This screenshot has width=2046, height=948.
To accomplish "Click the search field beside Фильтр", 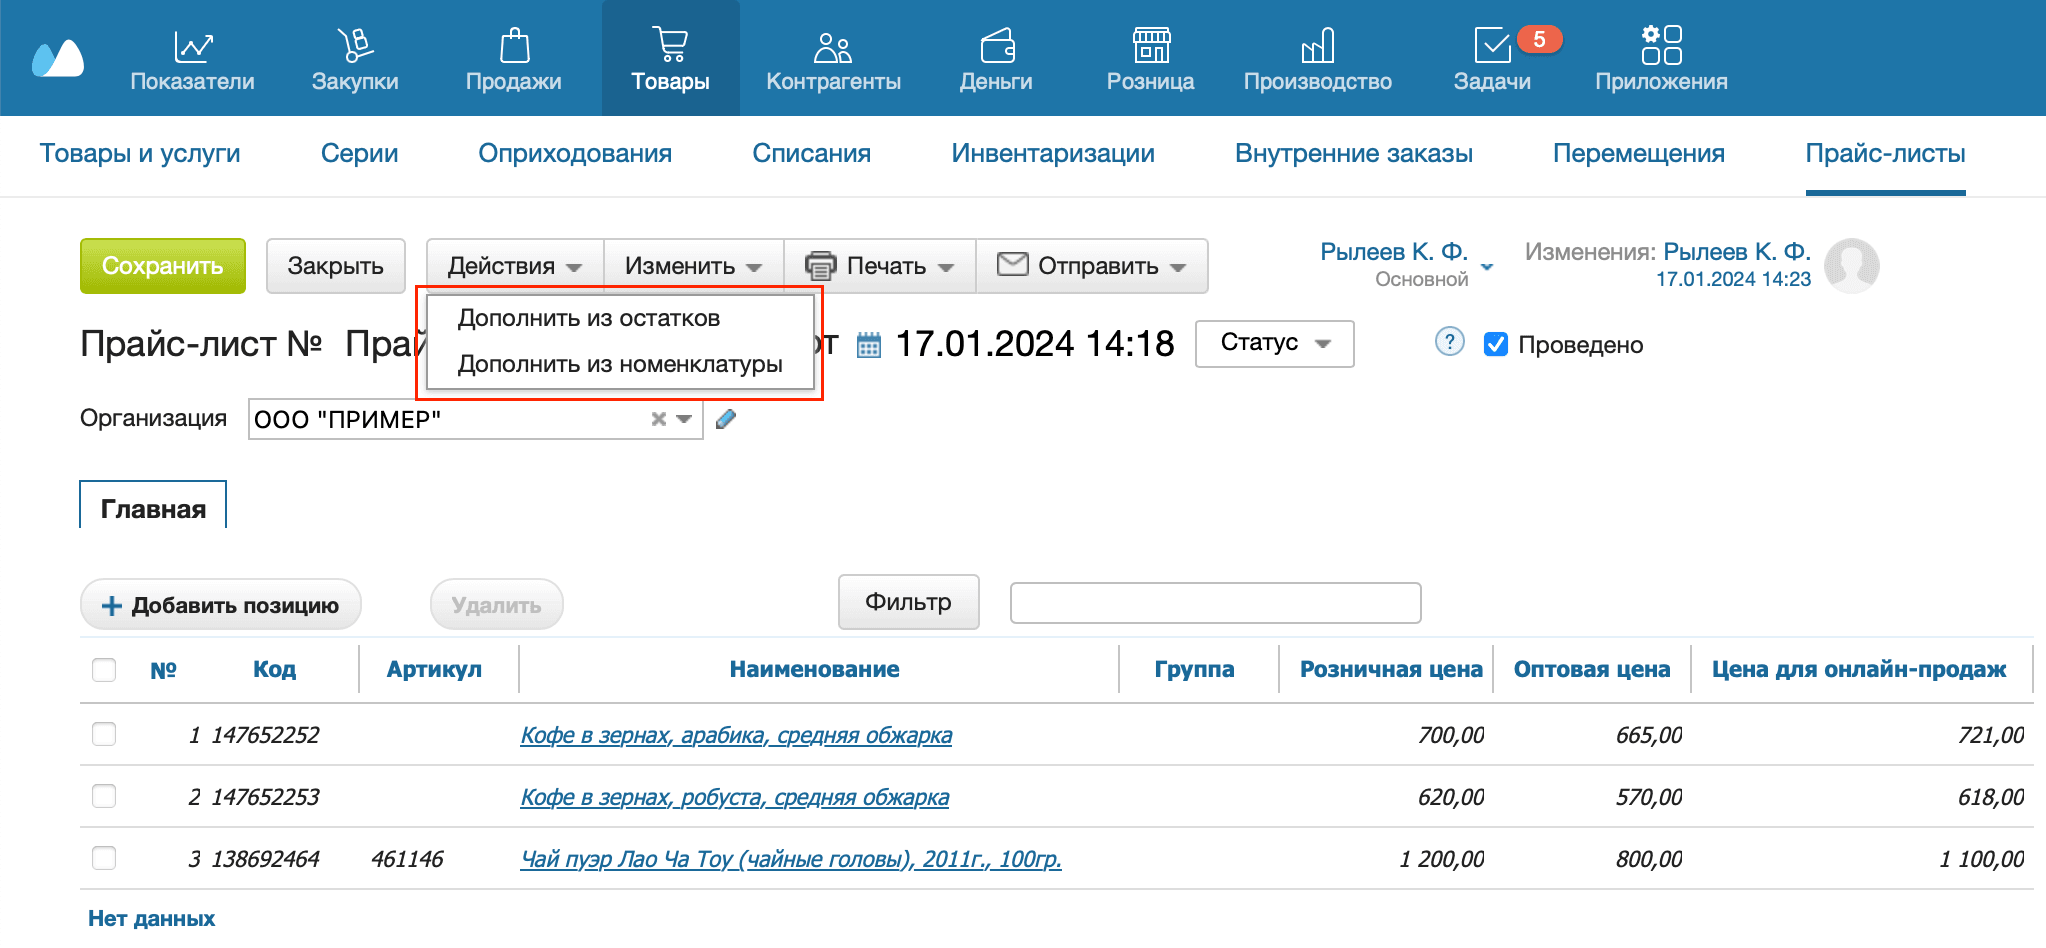I will 1215,603.
